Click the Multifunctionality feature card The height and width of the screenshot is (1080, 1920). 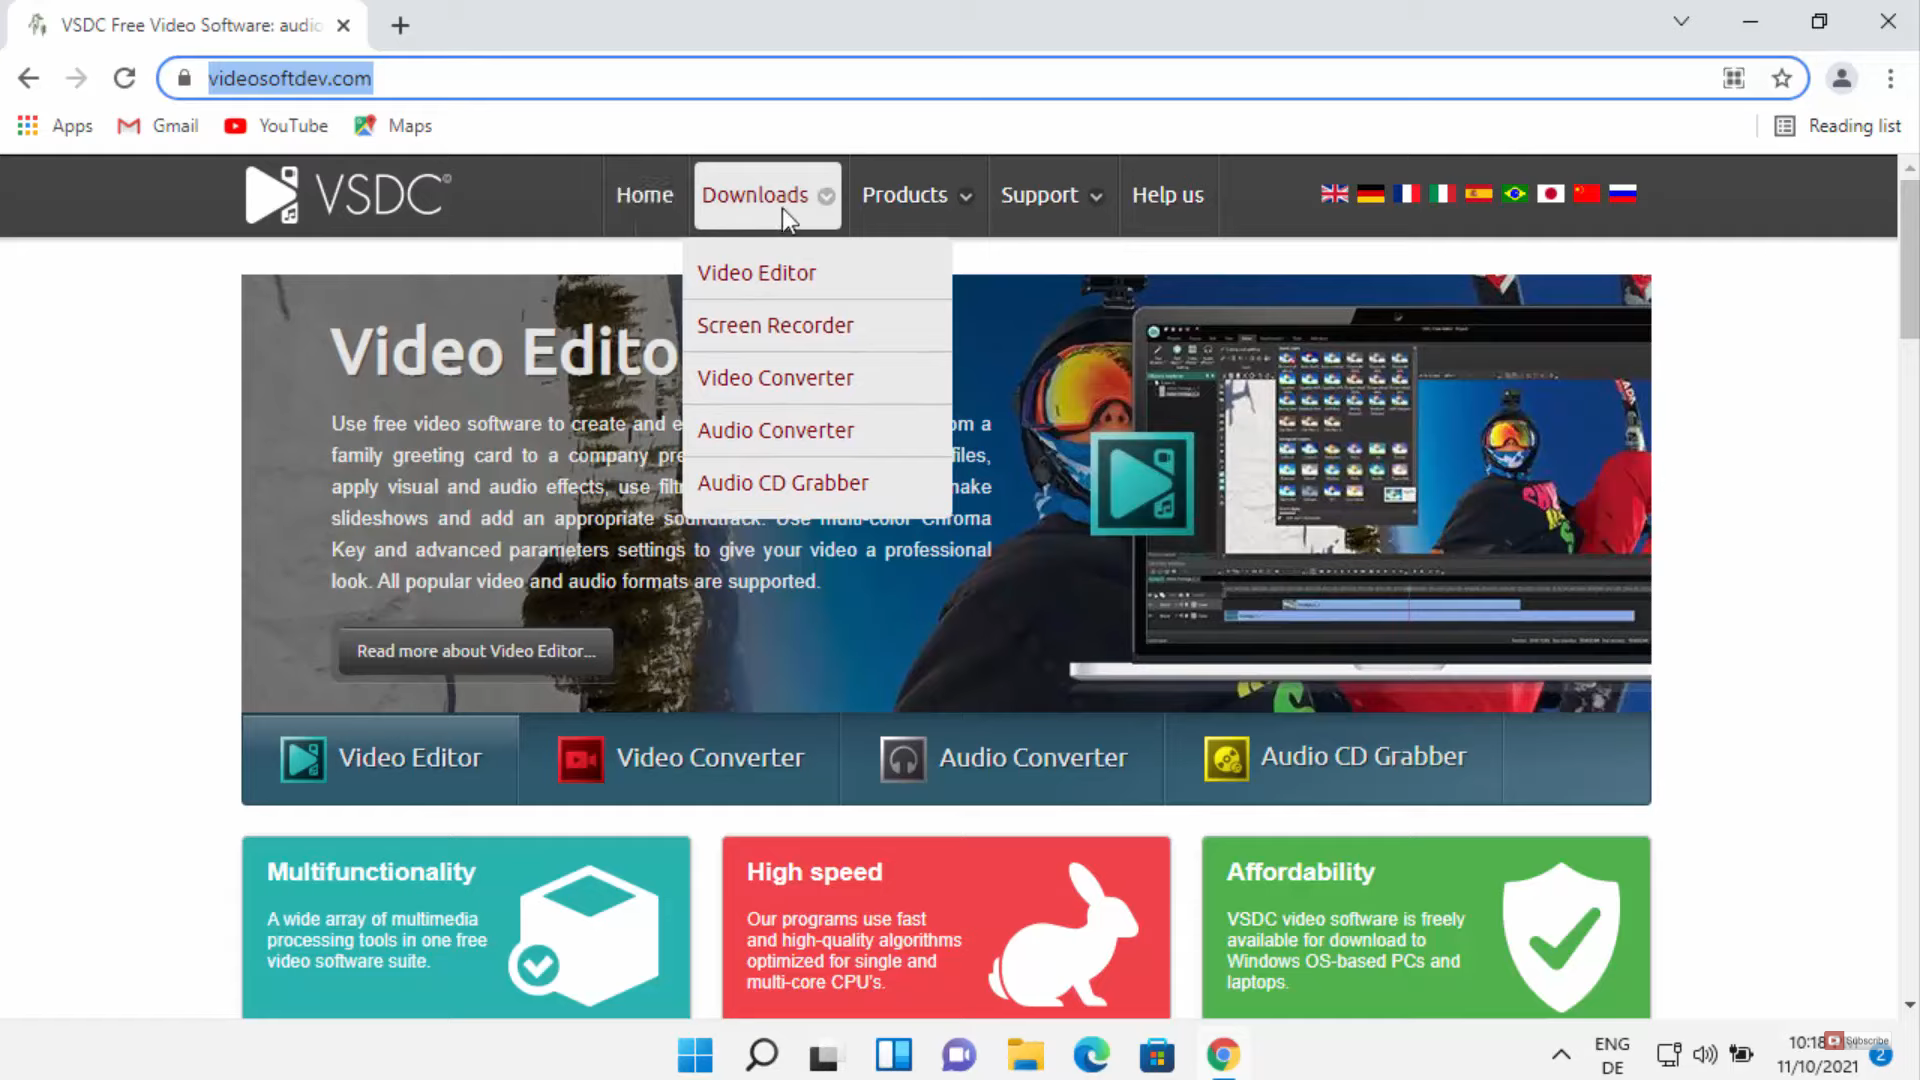466,927
